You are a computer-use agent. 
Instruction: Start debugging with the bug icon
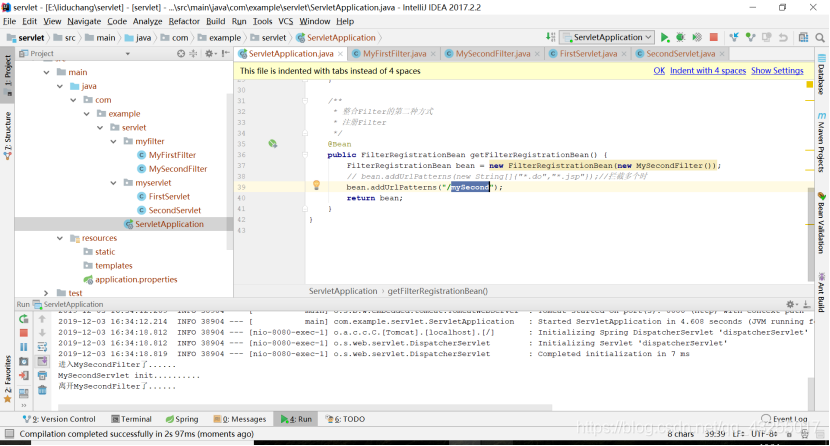[681, 38]
